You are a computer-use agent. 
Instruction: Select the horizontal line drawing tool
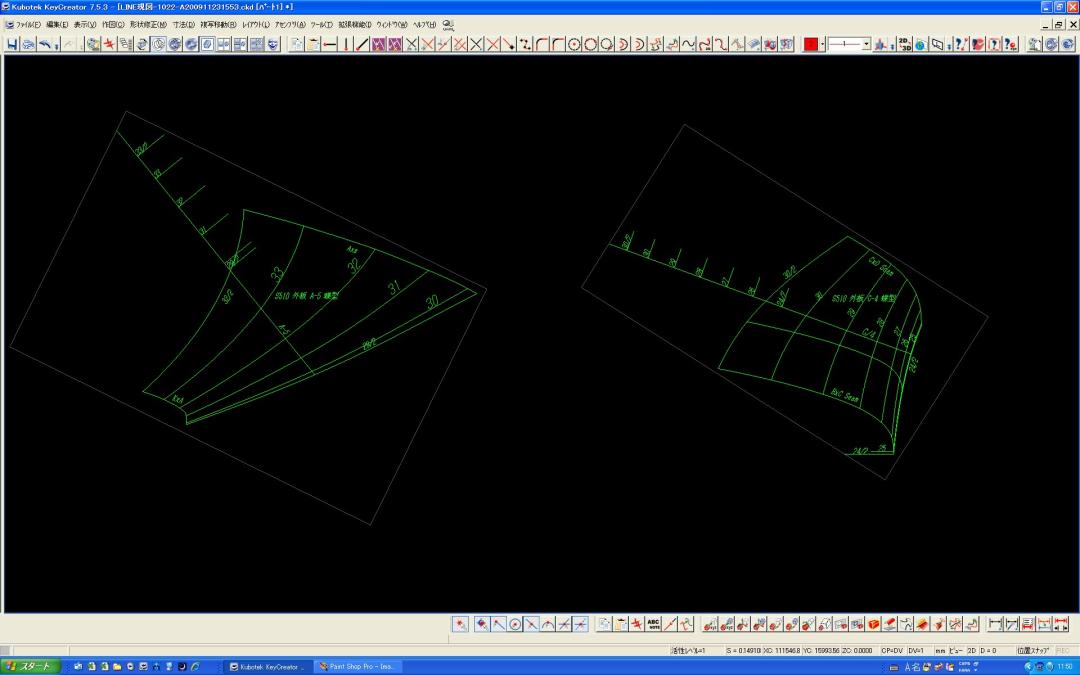point(330,44)
